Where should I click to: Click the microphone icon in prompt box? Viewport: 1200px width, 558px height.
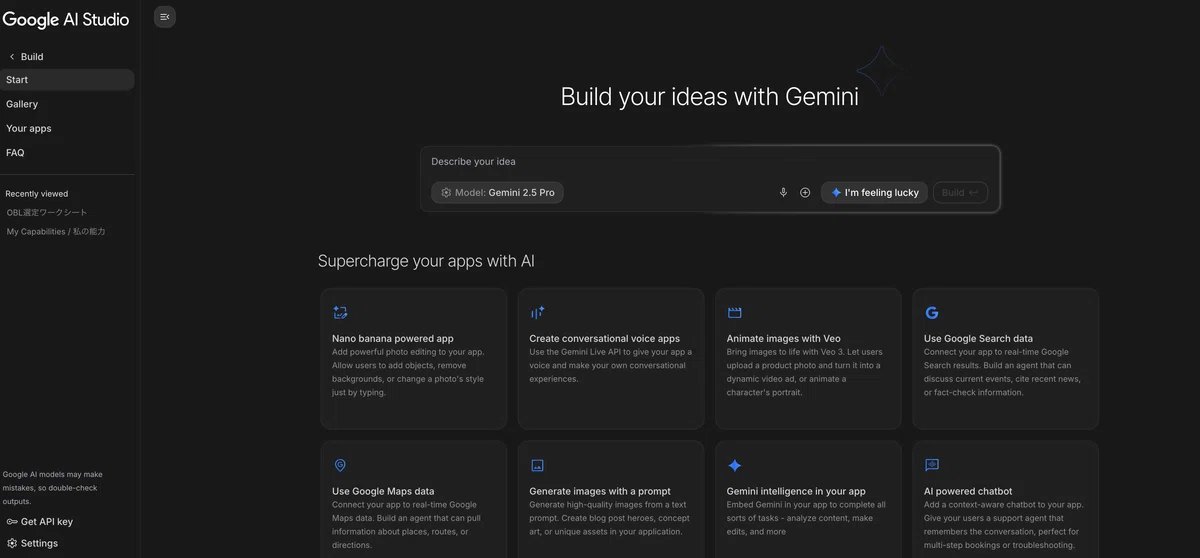point(783,193)
